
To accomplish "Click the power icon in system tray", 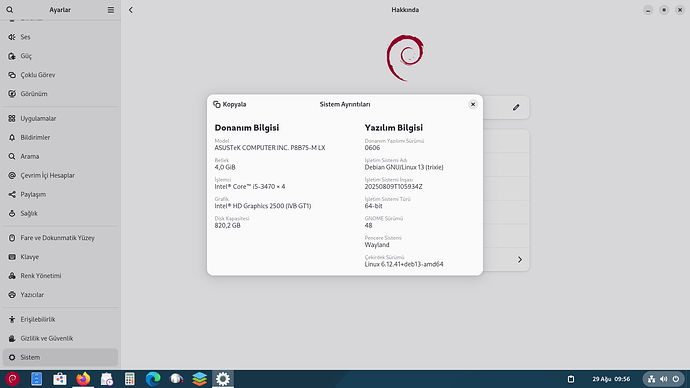I will tap(676, 379).
